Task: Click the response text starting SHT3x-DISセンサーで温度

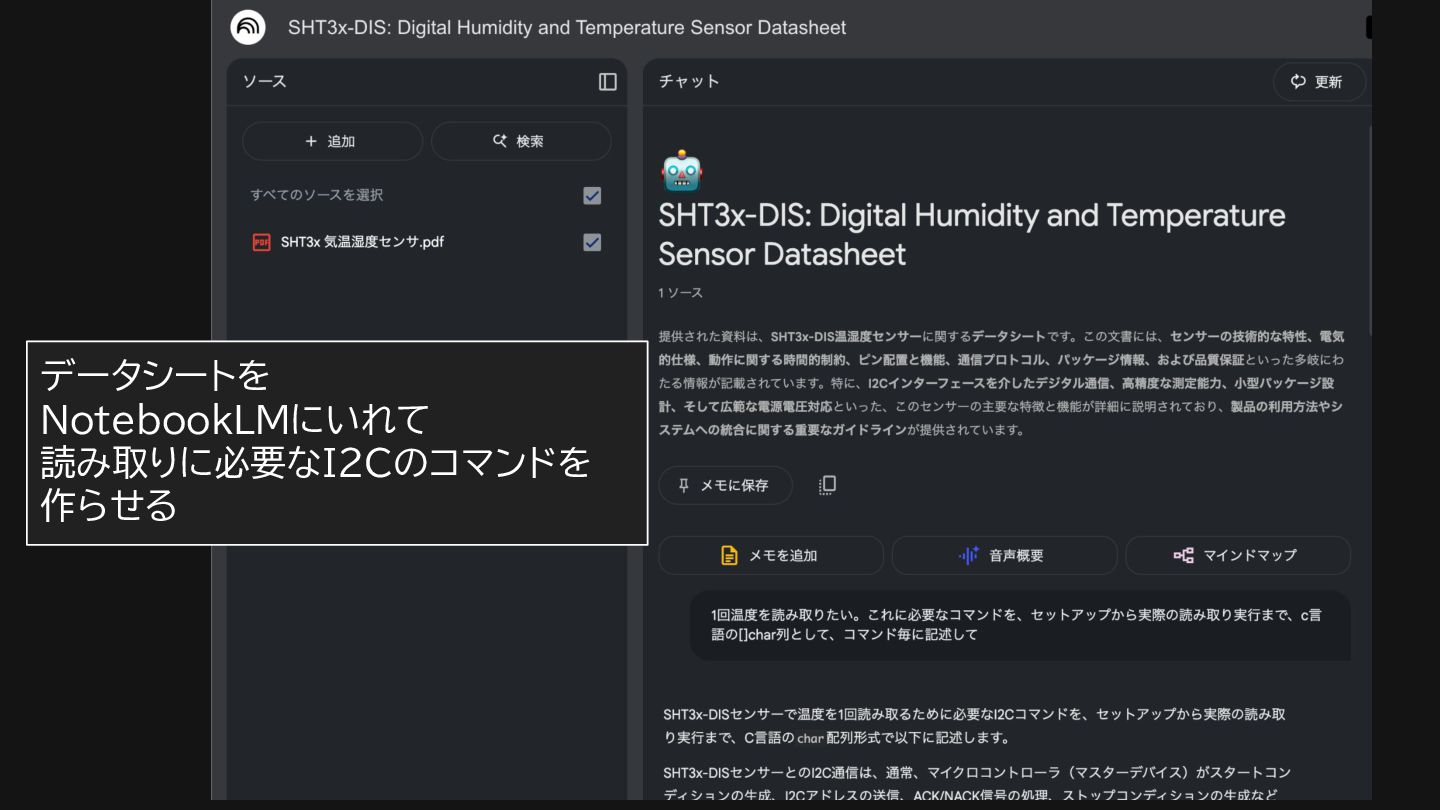Action: (975, 726)
